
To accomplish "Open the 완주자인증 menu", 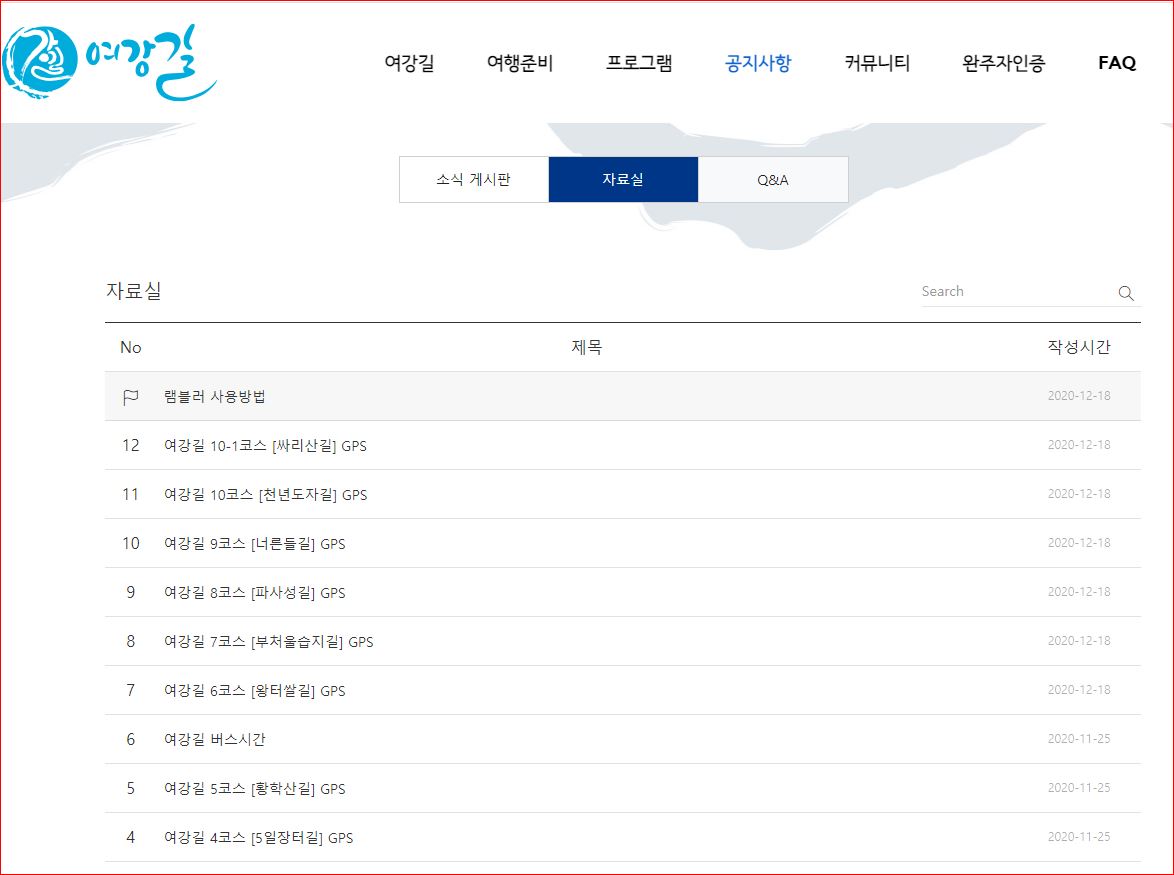I will point(1003,63).
